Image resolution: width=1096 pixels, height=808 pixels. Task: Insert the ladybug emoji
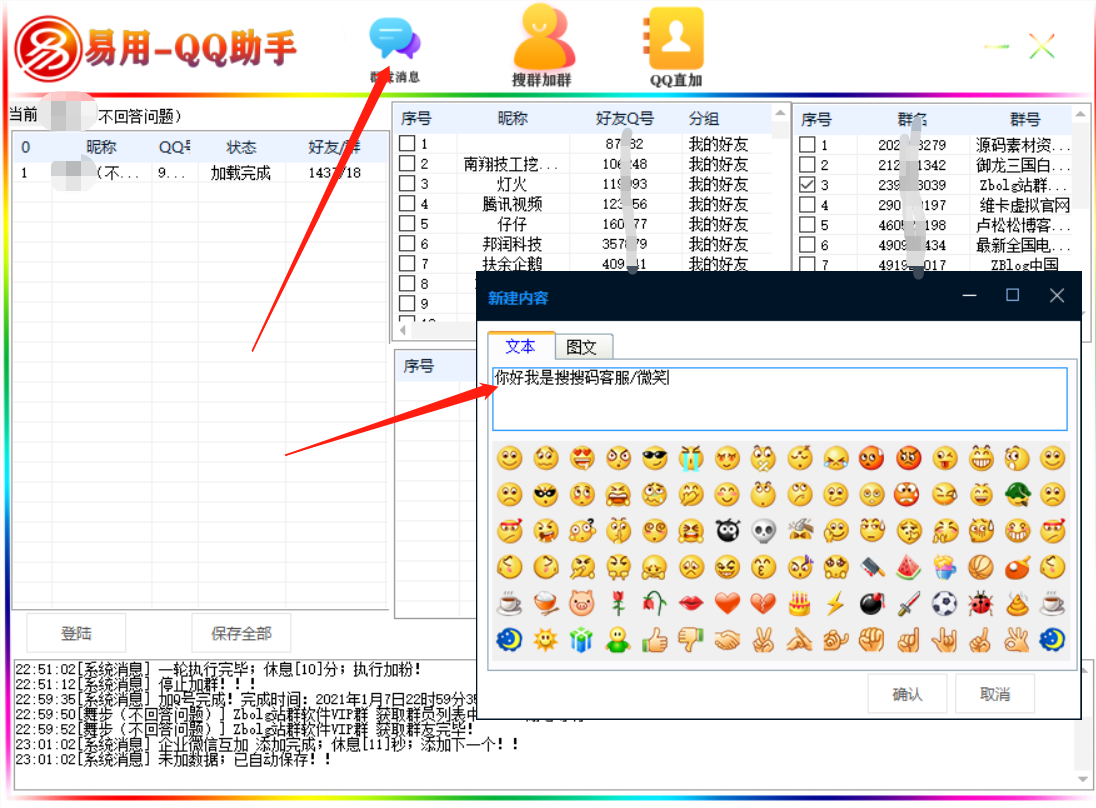pyautogui.click(x=981, y=603)
